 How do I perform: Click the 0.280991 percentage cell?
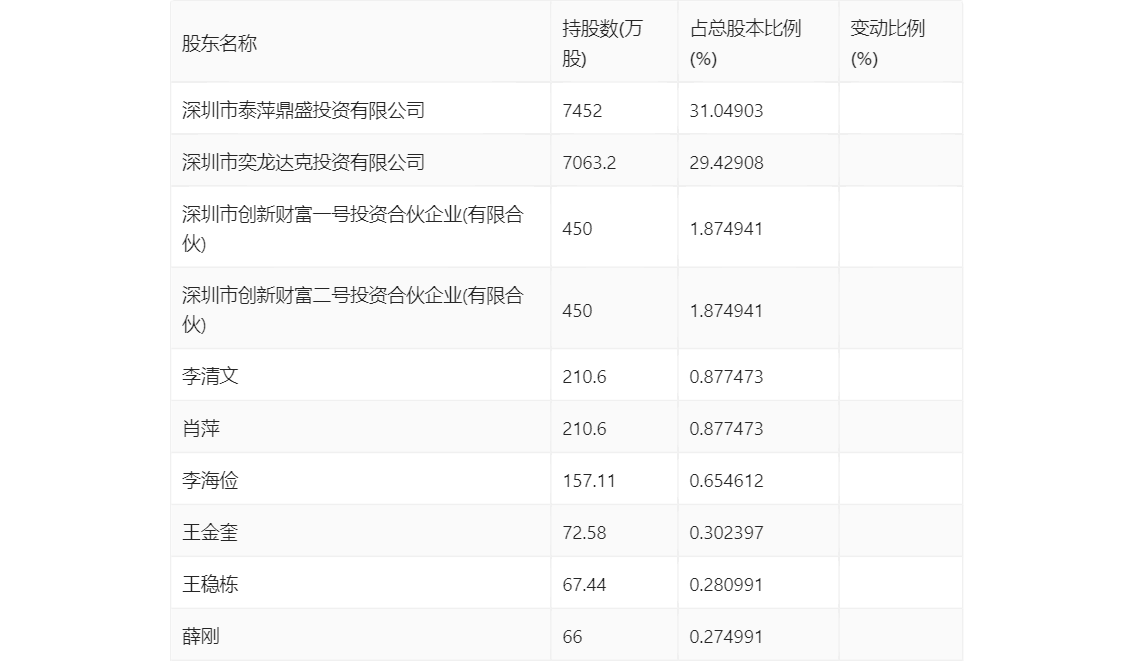[726, 585]
